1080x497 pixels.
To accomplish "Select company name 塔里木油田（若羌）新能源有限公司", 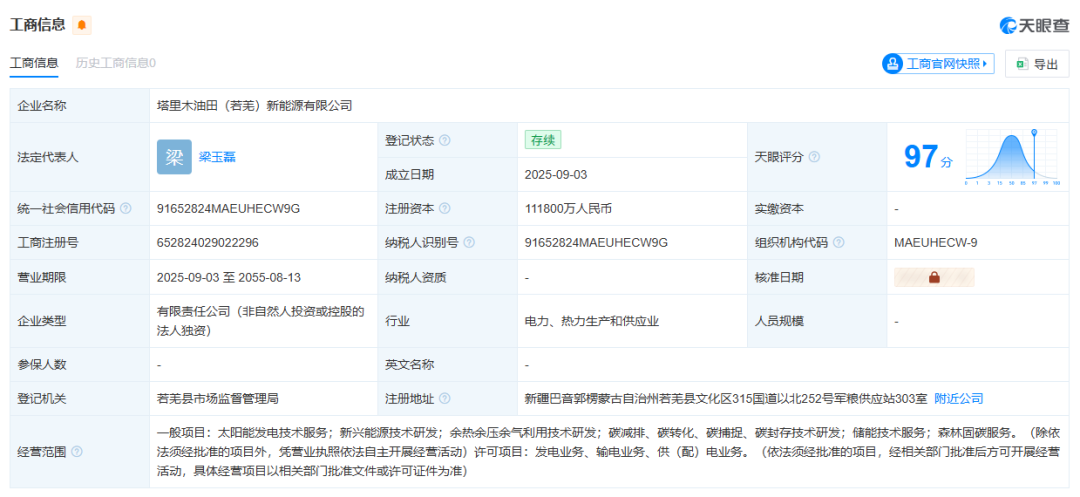I will coord(255,106).
